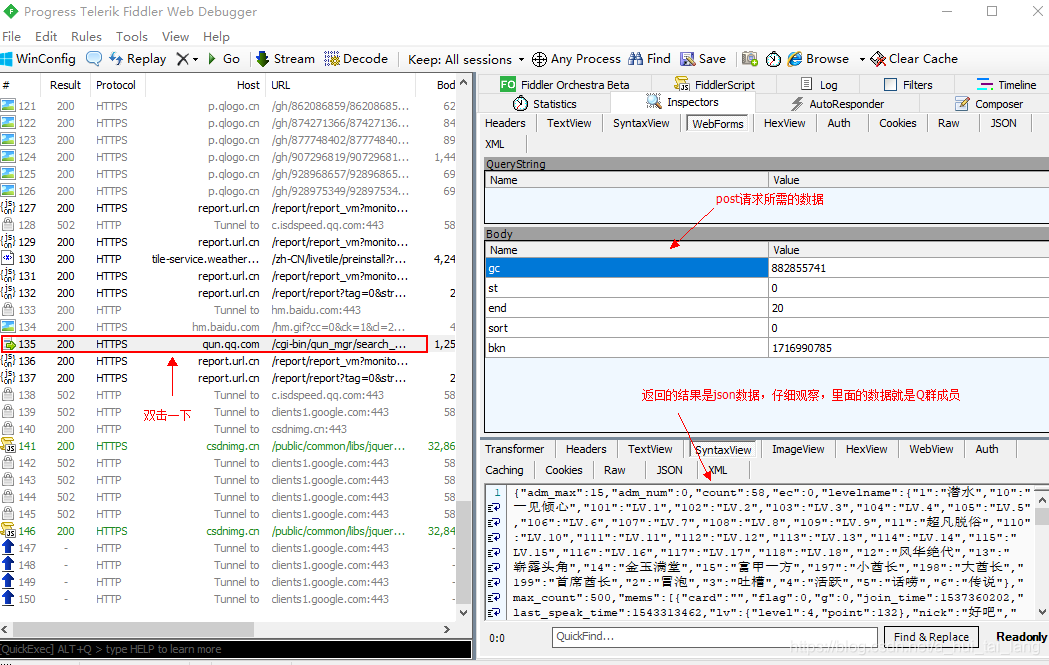
Task: Click the Clear Cache toolbar button
Action: (x=914, y=59)
